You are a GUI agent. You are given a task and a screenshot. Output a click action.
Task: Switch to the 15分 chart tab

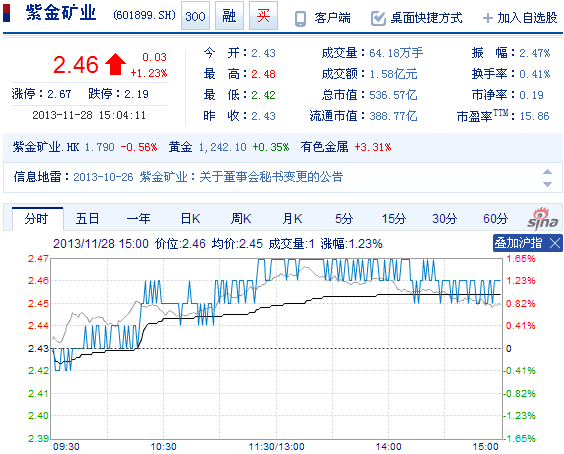pos(394,219)
